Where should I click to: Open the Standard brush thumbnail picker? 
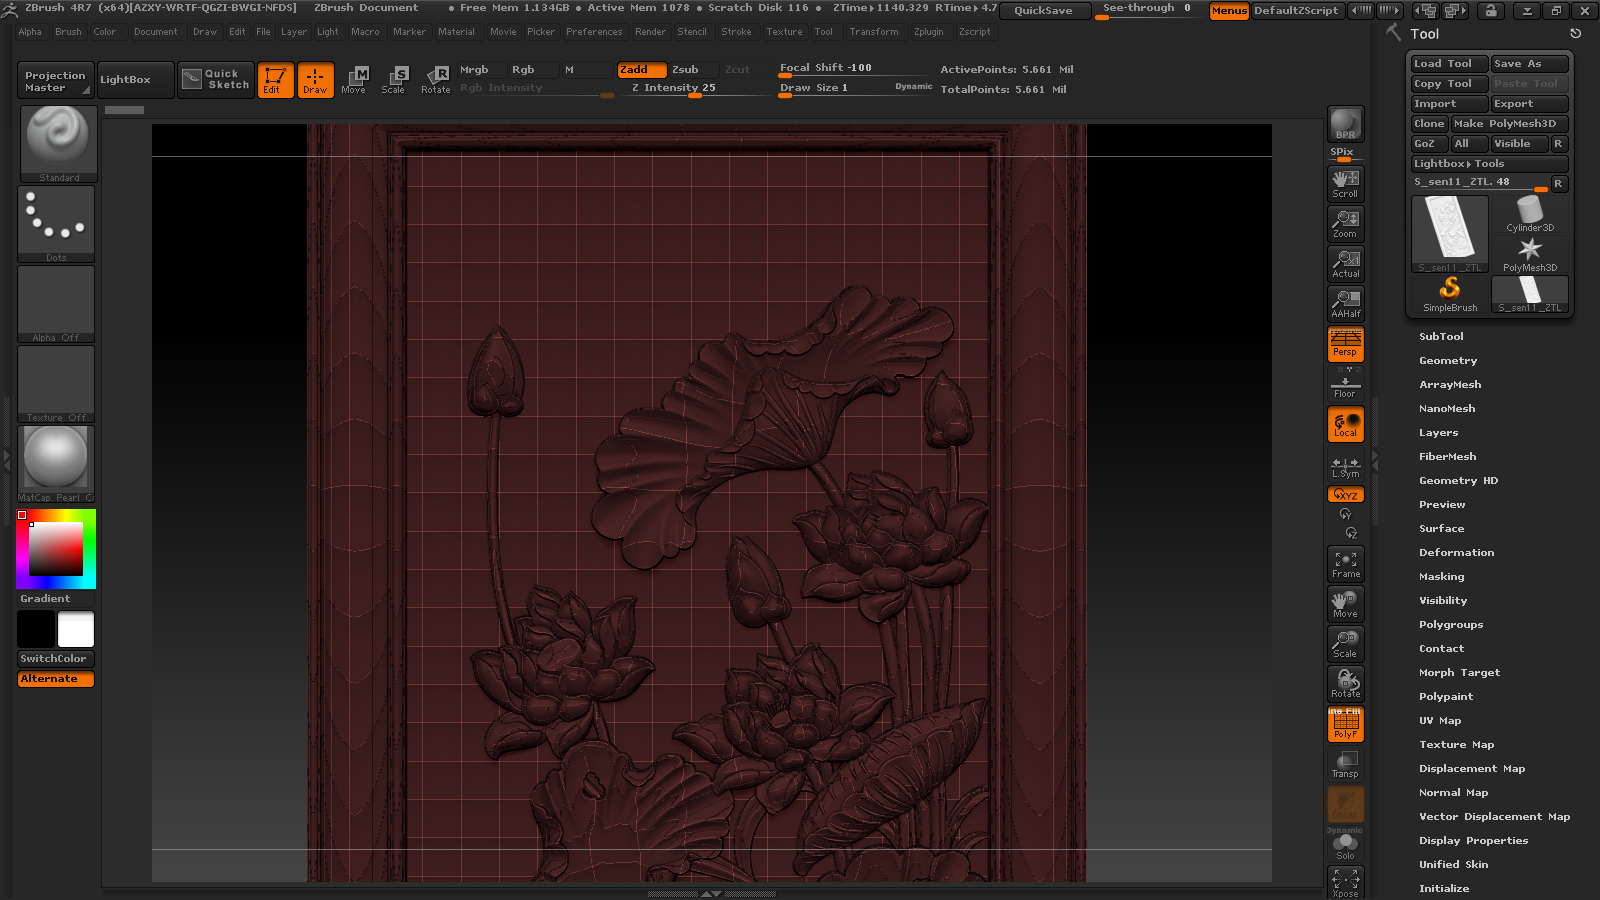click(58, 143)
